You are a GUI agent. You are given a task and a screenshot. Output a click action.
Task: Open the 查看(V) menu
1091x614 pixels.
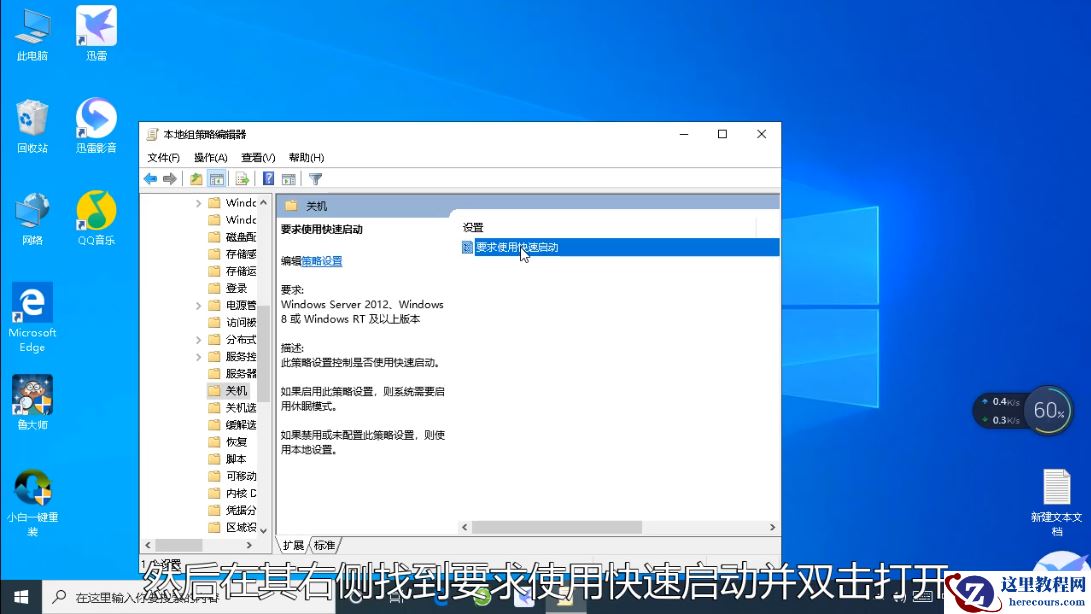click(x=256, y=157)
